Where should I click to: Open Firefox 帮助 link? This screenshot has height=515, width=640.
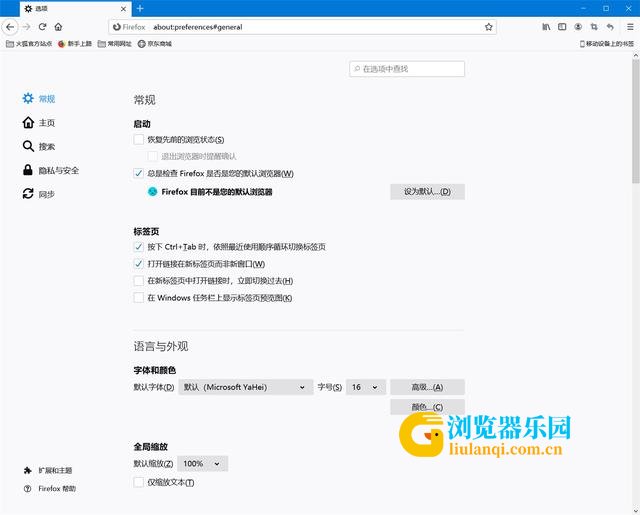pyautogui.click(x=49, y=488)
